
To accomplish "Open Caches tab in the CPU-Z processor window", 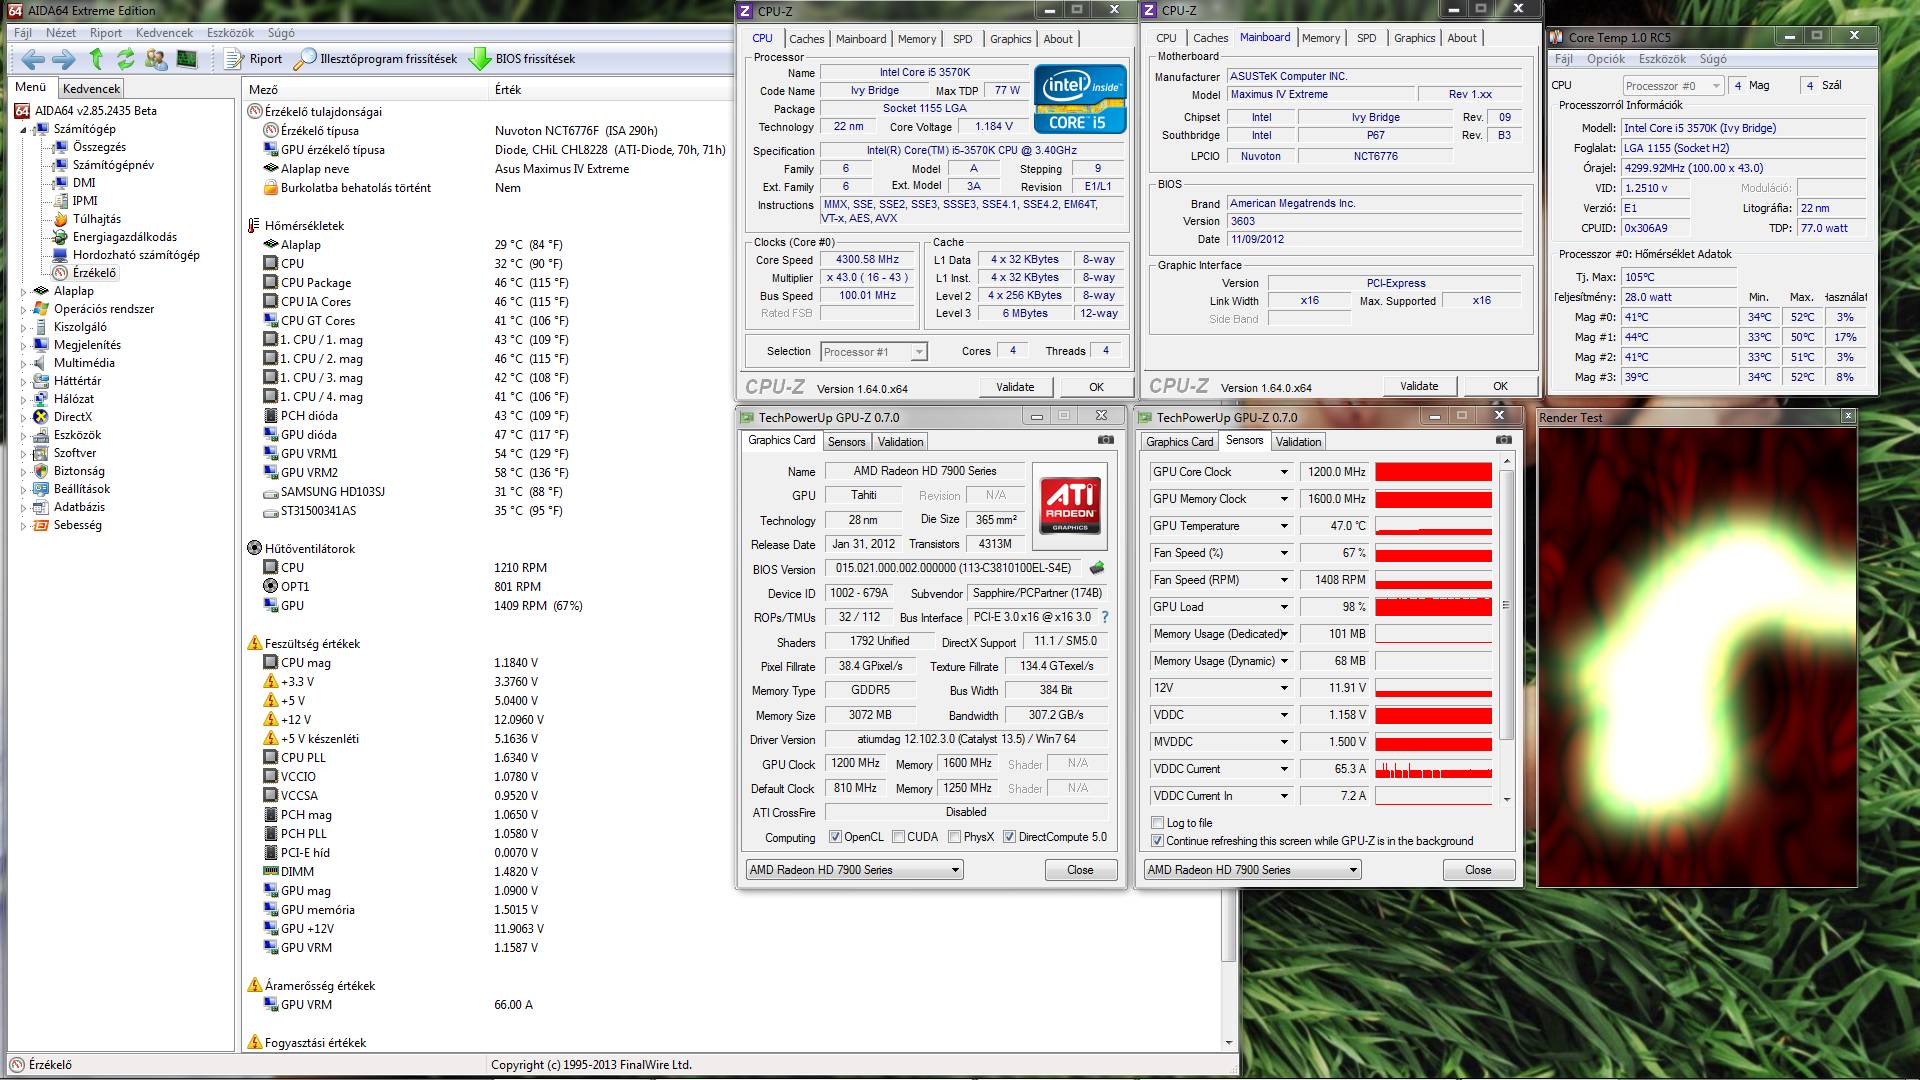I will pyautogui.click(x=806, y=39).
